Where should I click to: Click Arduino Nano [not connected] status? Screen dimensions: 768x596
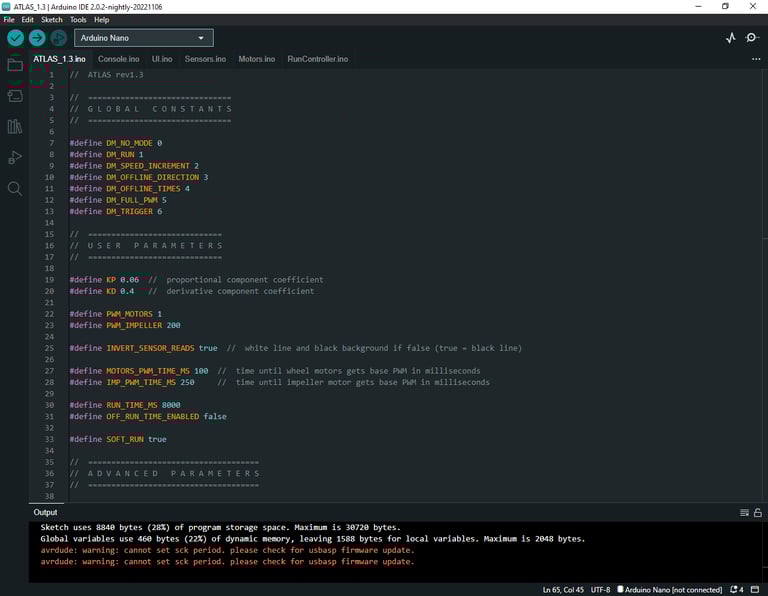coord(669,589)
